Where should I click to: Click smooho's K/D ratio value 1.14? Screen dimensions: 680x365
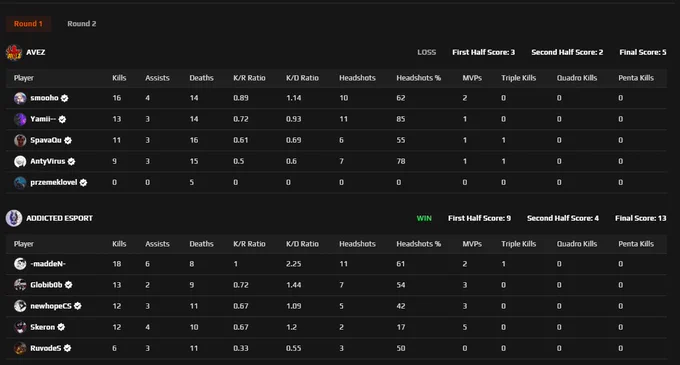point(294,98)
